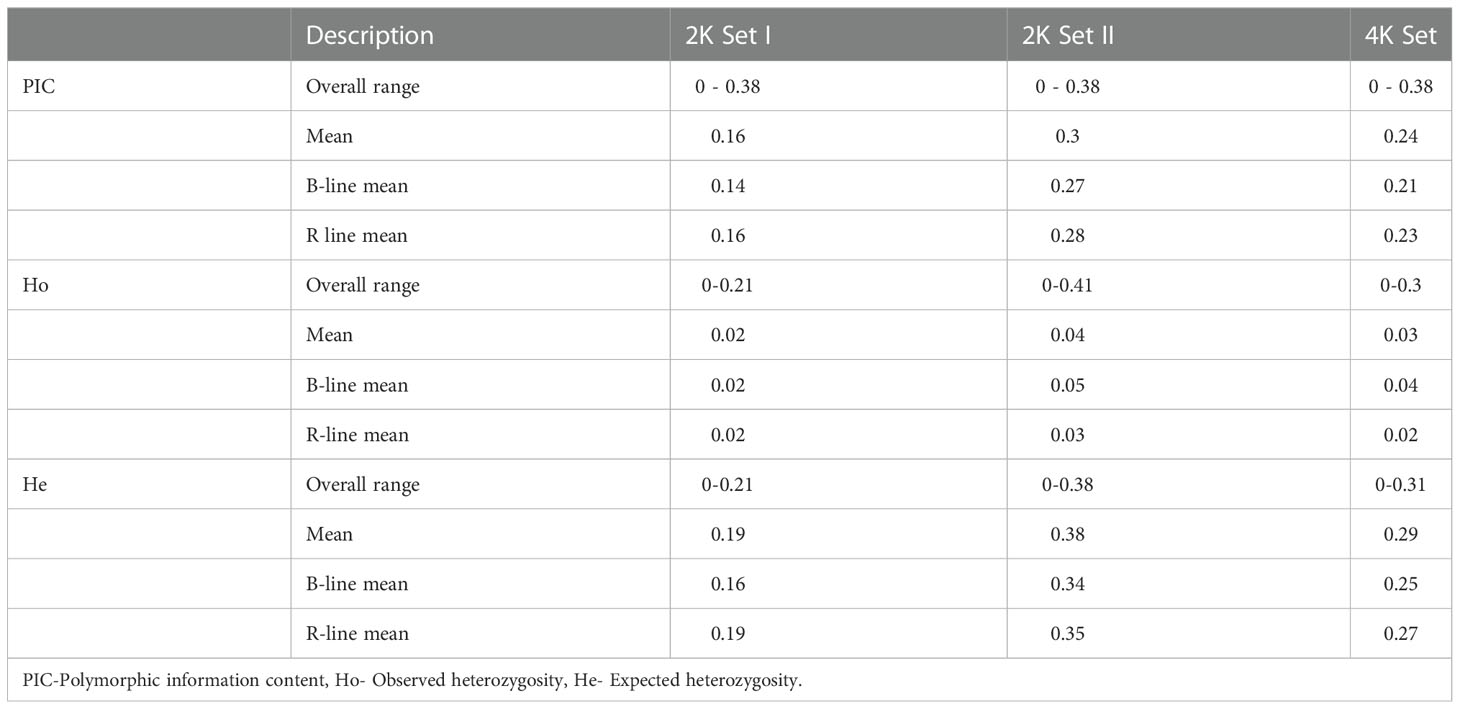Screen dimensions: 1460x709
Task: Click the 4K Set column header
Action: click(x=1401, y=36)
